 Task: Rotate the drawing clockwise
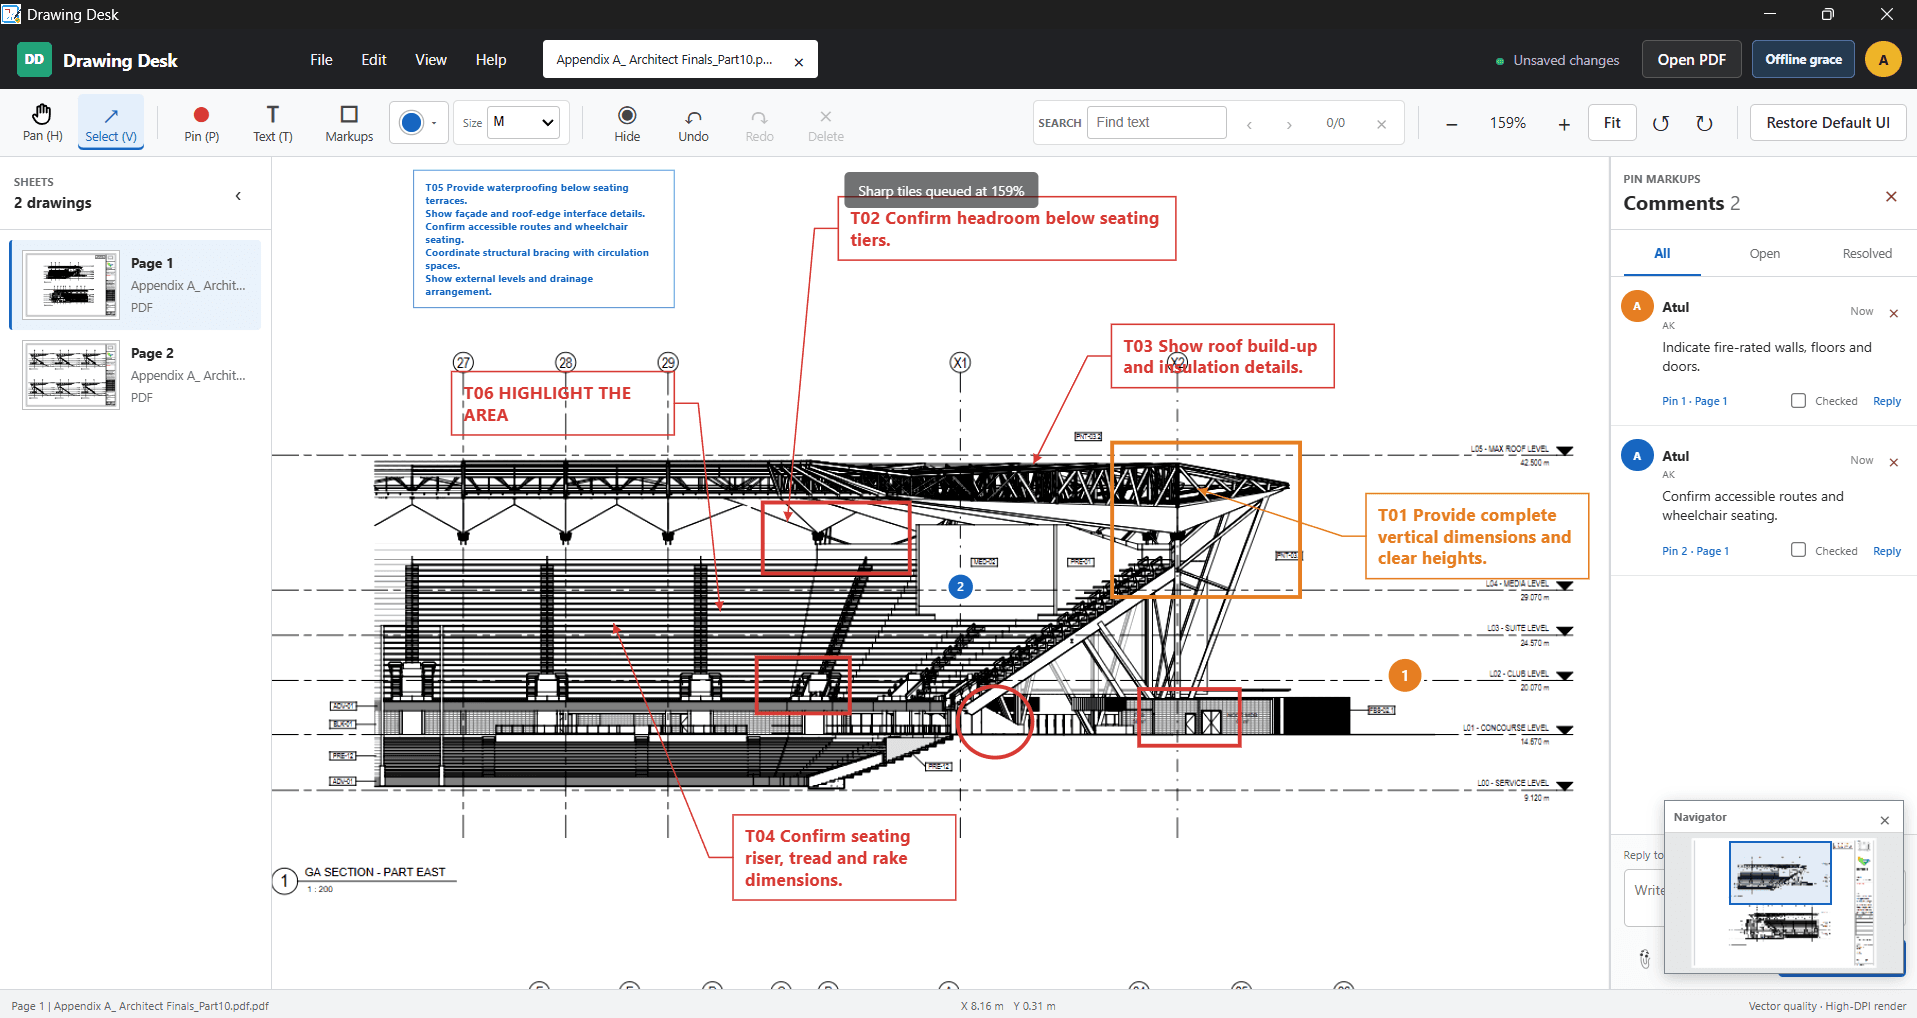[x=1704, y=123]
